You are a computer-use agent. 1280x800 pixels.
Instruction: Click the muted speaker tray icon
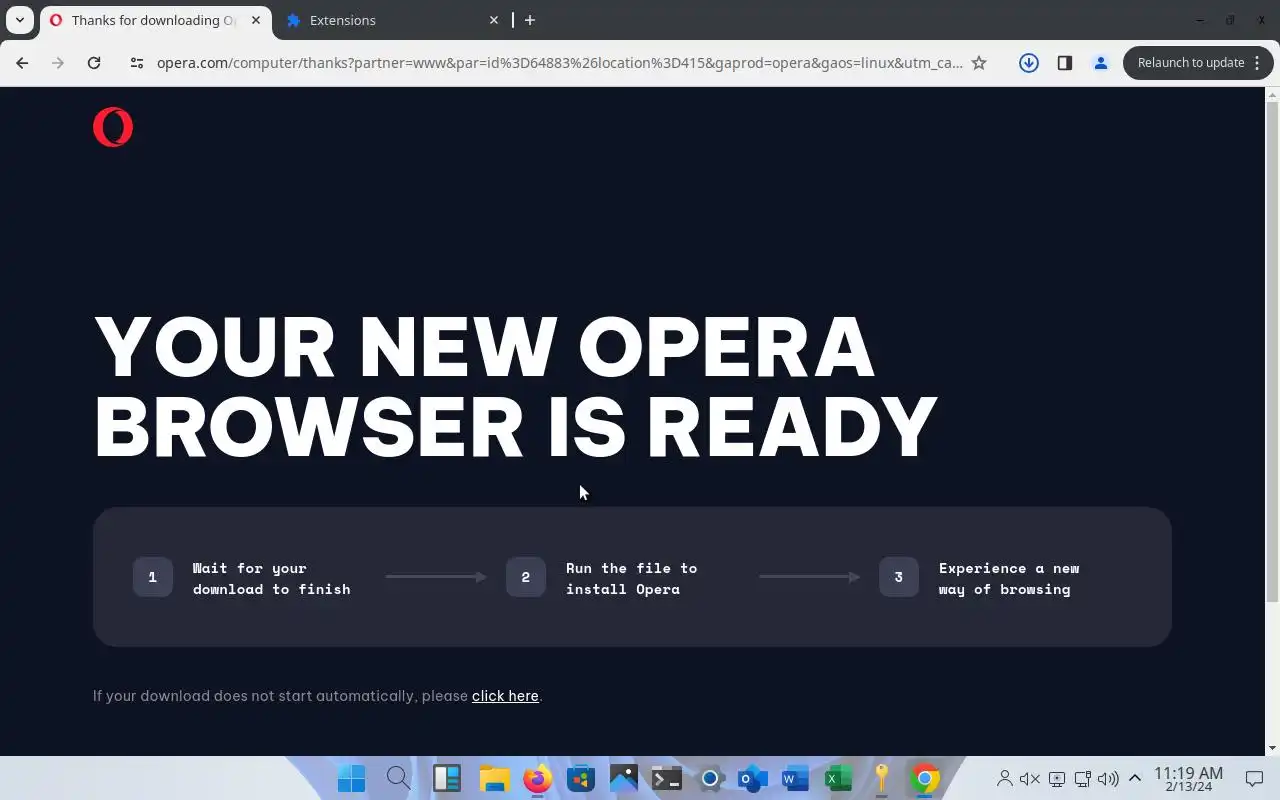[1030, 779]
